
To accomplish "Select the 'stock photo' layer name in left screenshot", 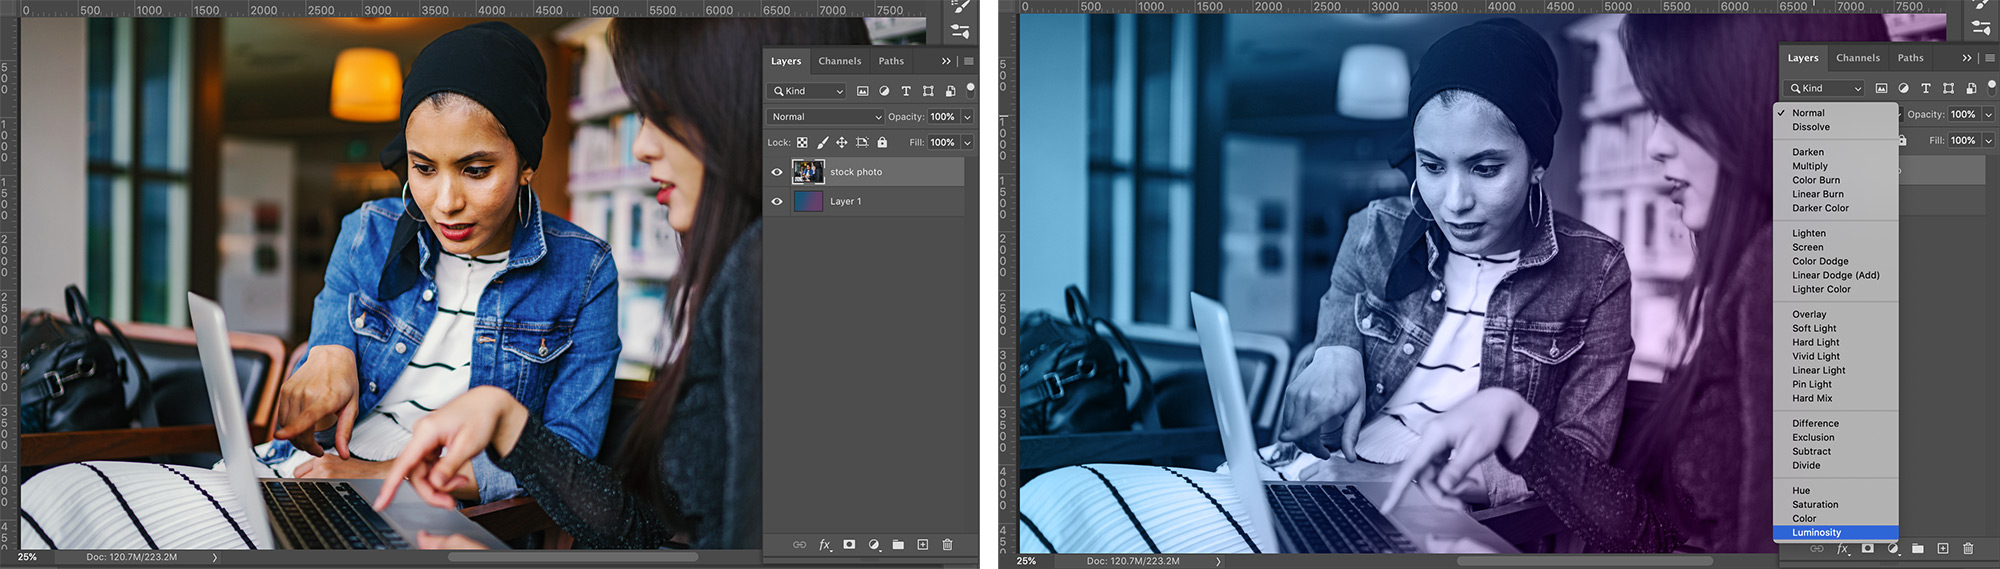I will pyautogui.click(x=856, y=172).
